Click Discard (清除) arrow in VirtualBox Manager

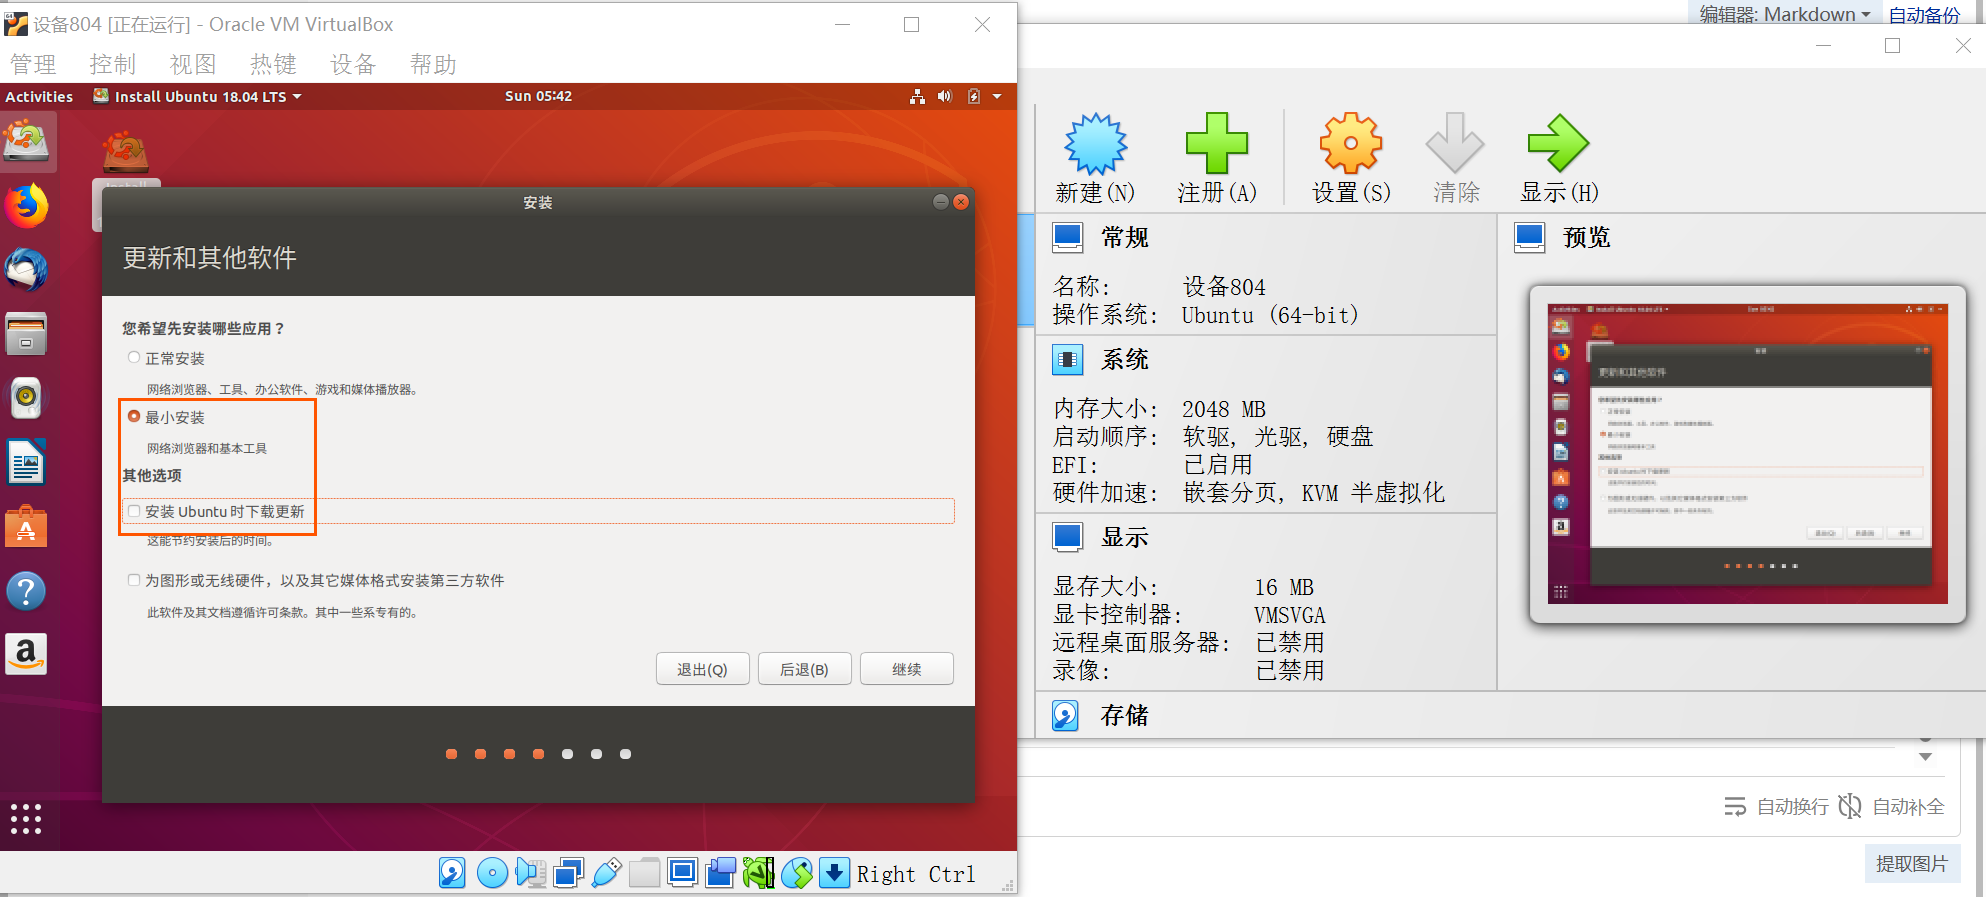tap(1455, 158)
